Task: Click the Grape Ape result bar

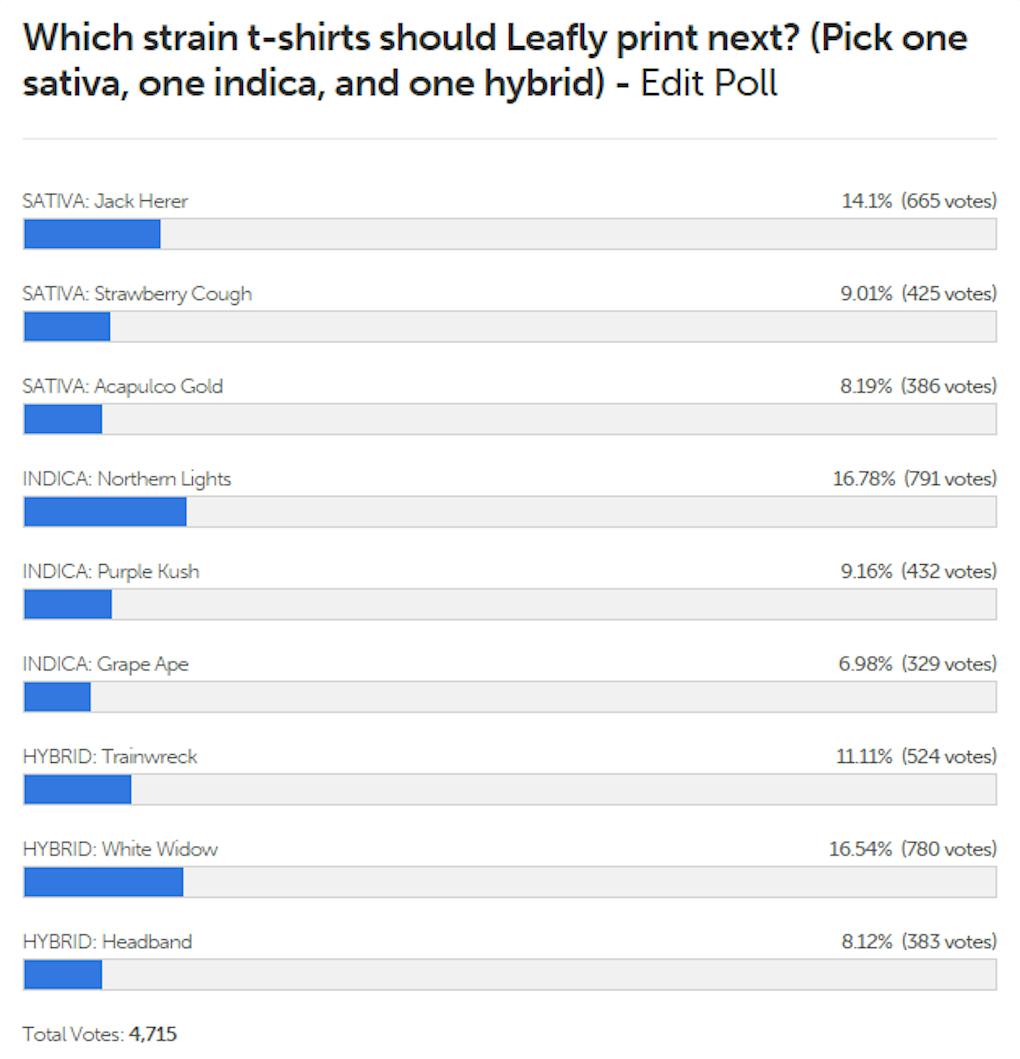Action: click(509, 697)
